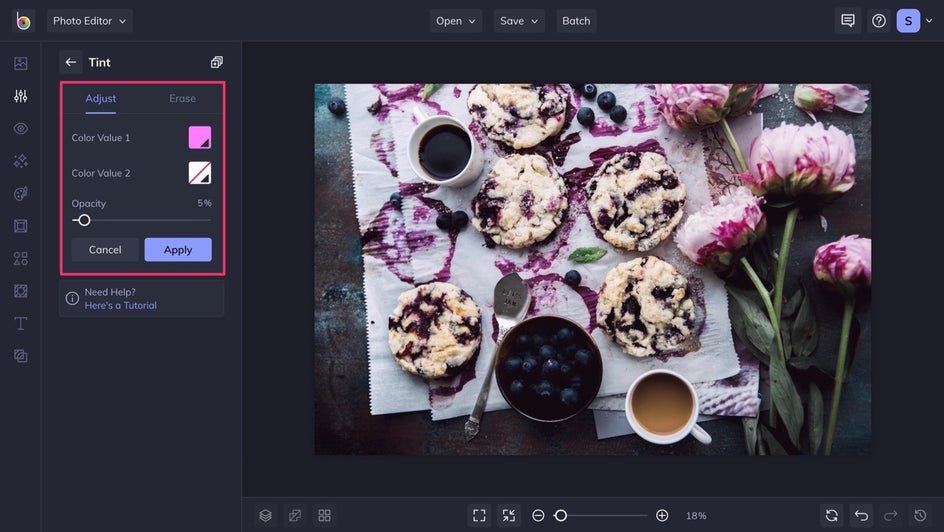
Task: Go back with the Tint arrow
Action: 70,62
